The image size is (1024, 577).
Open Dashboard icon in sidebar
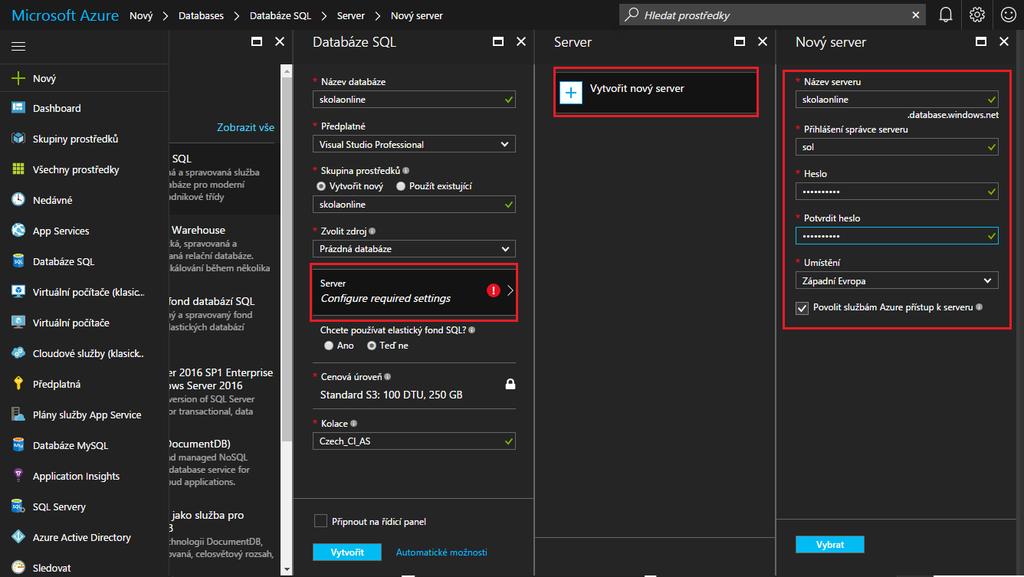18,108
